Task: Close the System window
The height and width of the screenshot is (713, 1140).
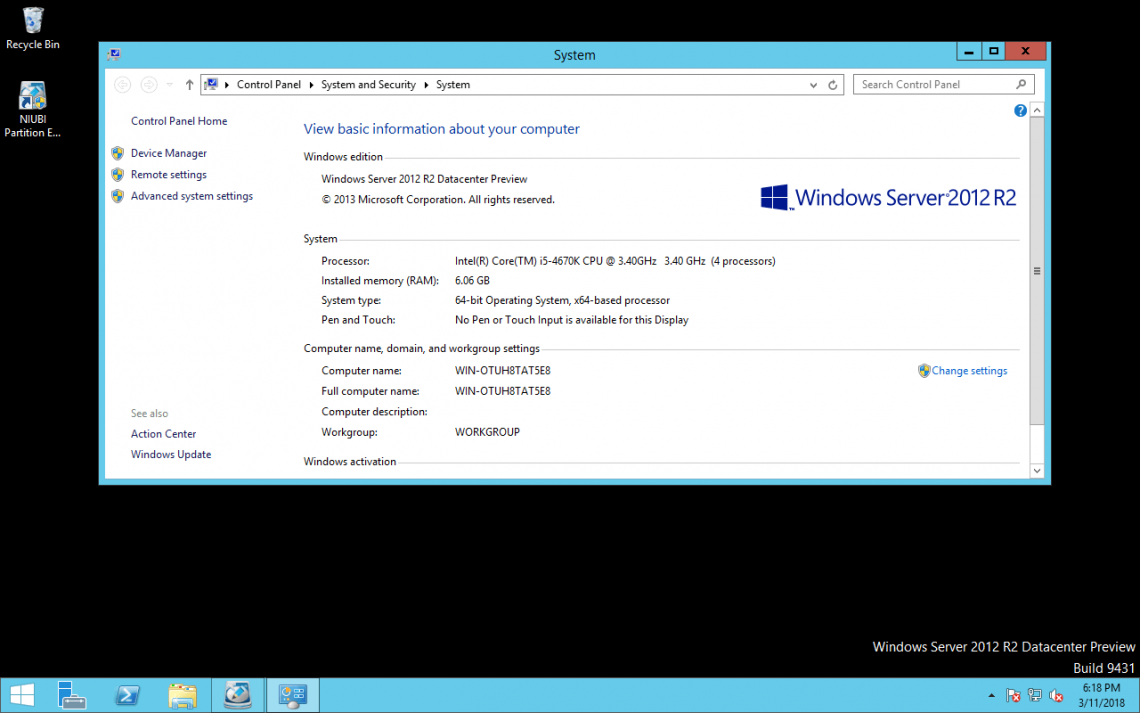Action: pos(1025,52)
